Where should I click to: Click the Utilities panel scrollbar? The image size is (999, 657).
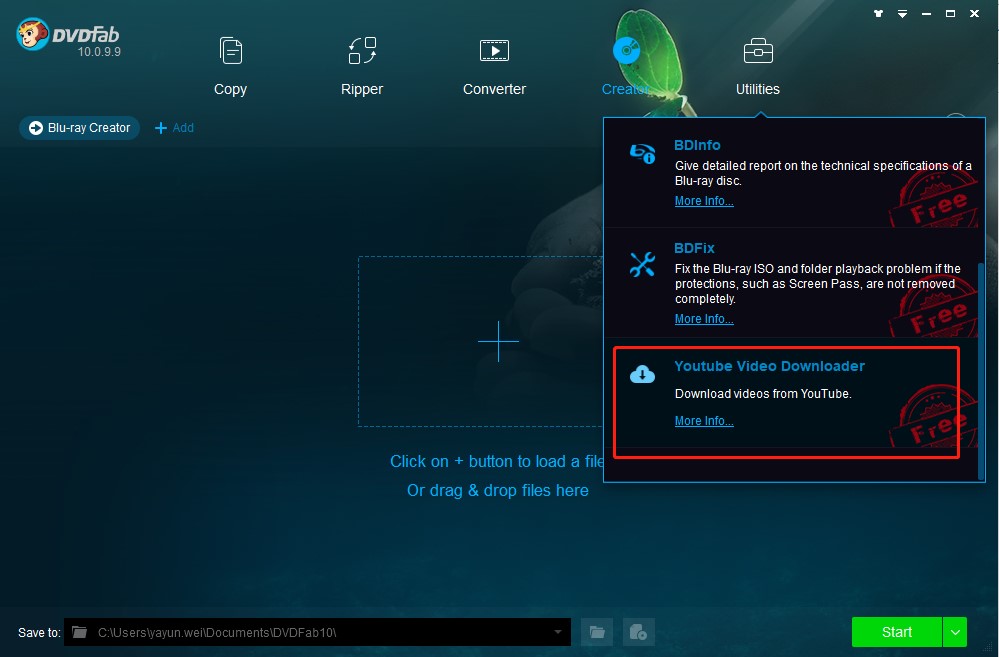tap(981, 371)
